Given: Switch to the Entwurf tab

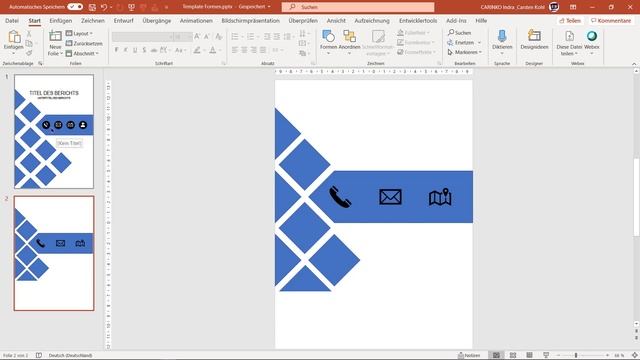Looking at the screenshot, I should tap(124, 20).
